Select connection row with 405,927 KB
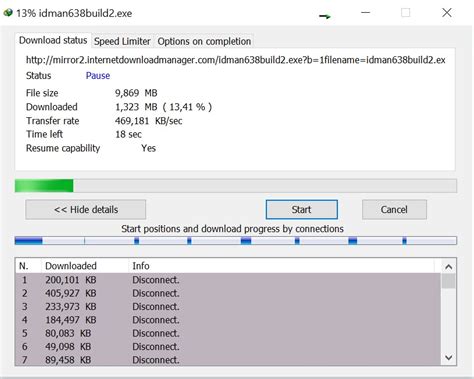The width and height of the screenshot is (474, 379). pos(228,293)
